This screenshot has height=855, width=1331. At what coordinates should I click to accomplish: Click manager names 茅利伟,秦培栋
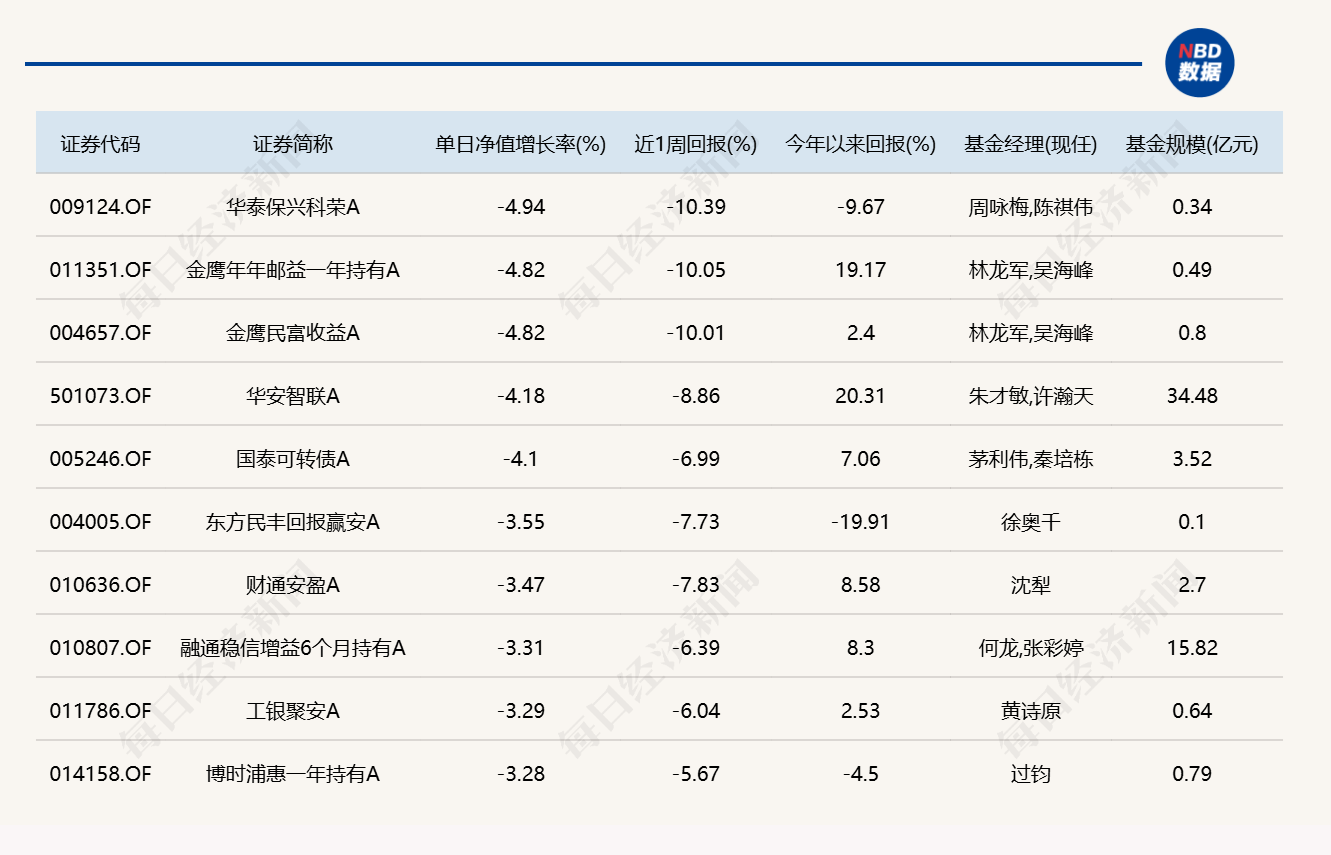pos(1031,459)
